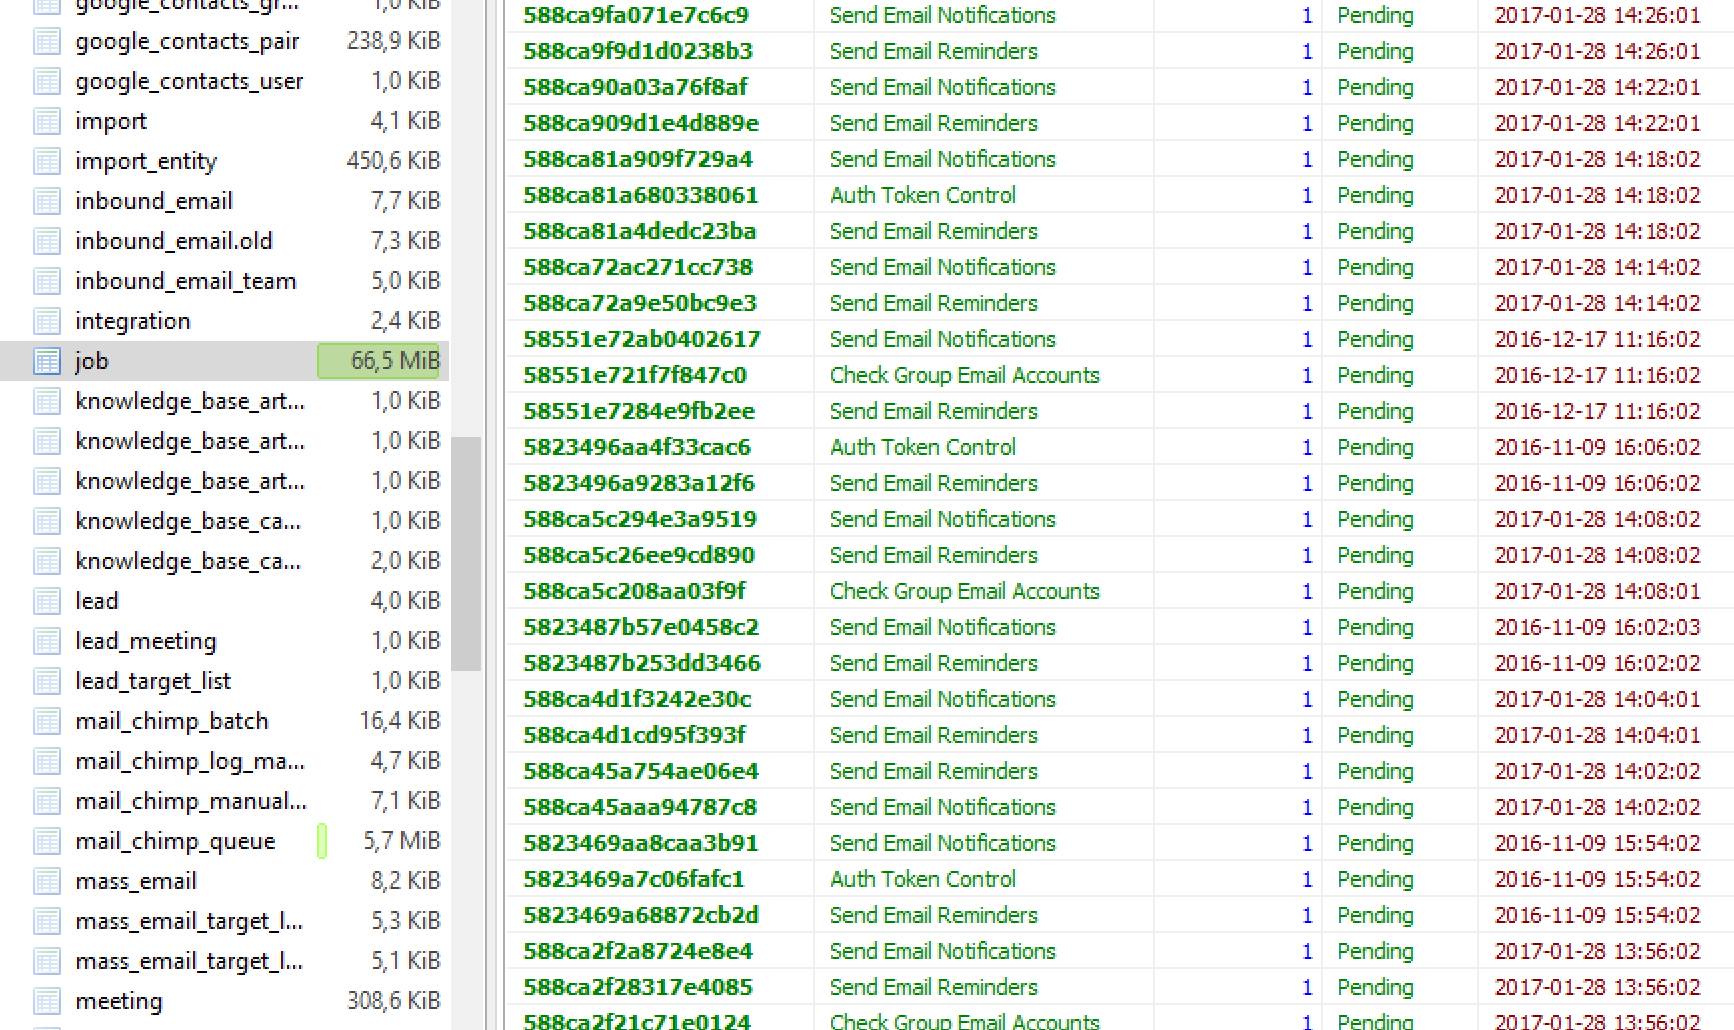Select the mail_chimp_batch table
This screenshot has height=1030, width=1734.
[172, 720]
